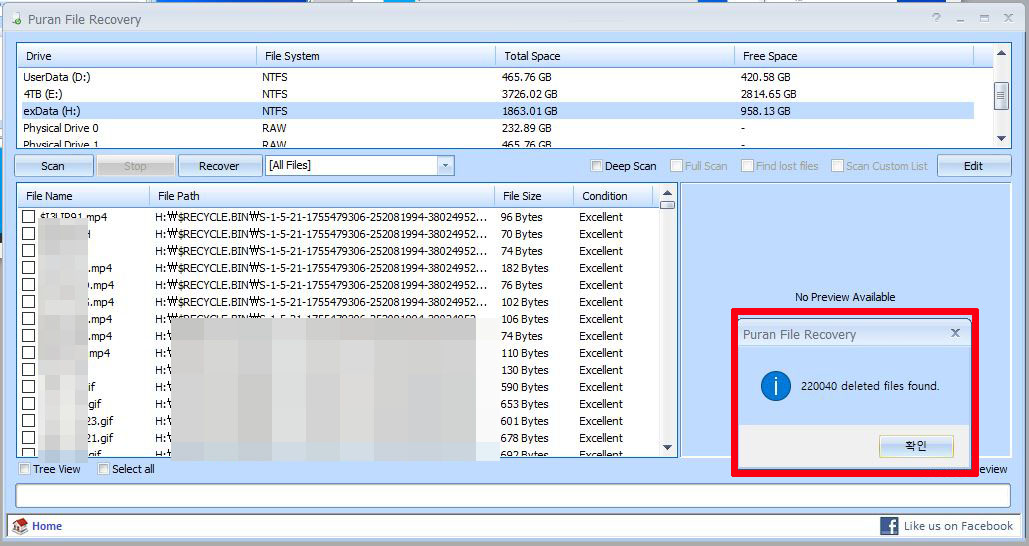Click the Home house icon
The width and height of the screenshot is (1029, 546).
tap(20, 526)
